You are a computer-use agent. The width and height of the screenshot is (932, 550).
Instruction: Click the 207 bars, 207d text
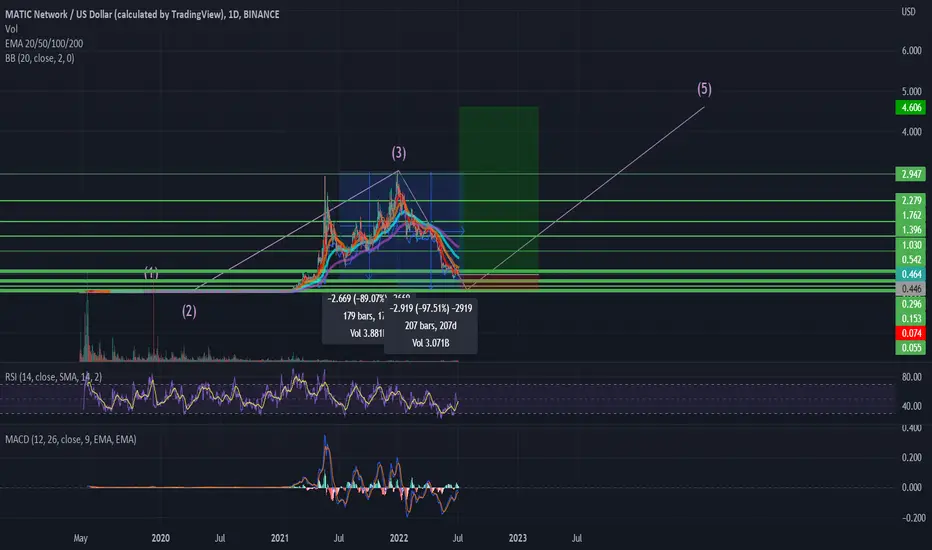[x=430, y=325]
